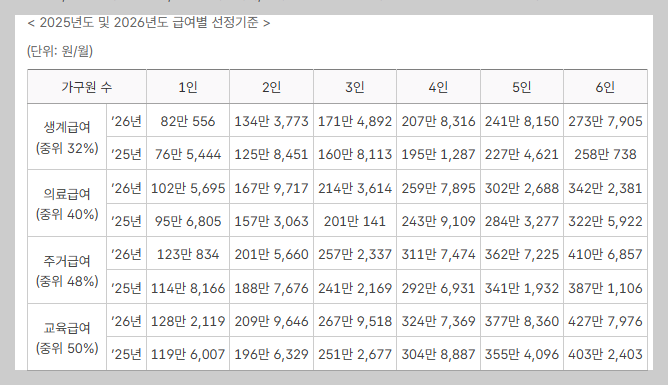Click the cell '259만 7,895'

[438, 188]
